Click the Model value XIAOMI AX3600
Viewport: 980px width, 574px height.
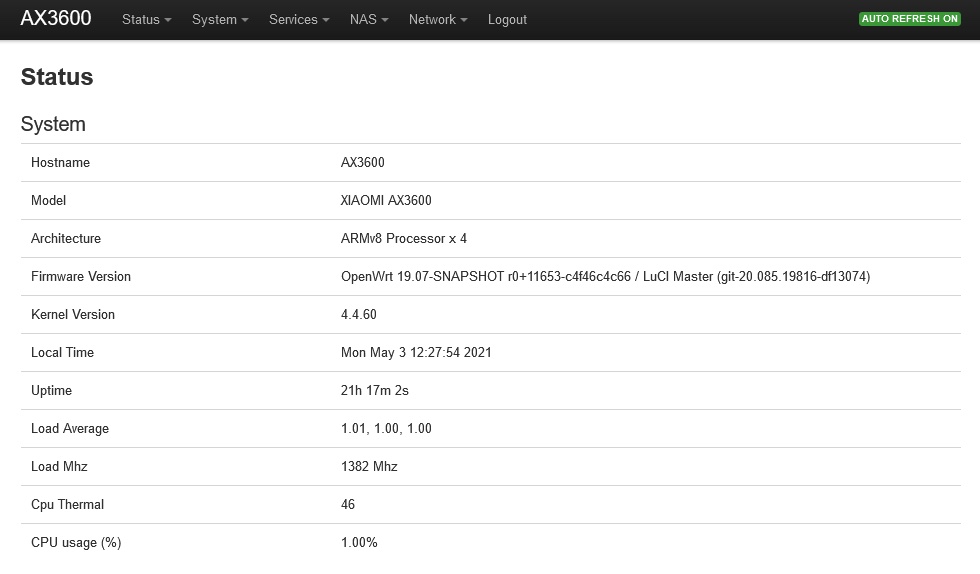[x=386, y=201]
